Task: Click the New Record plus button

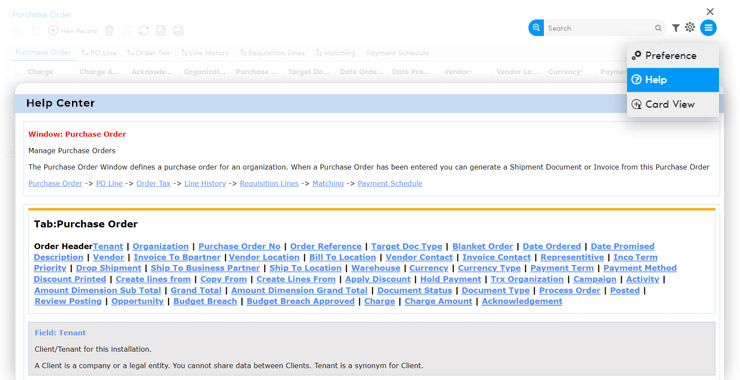Action: [73, 31]
